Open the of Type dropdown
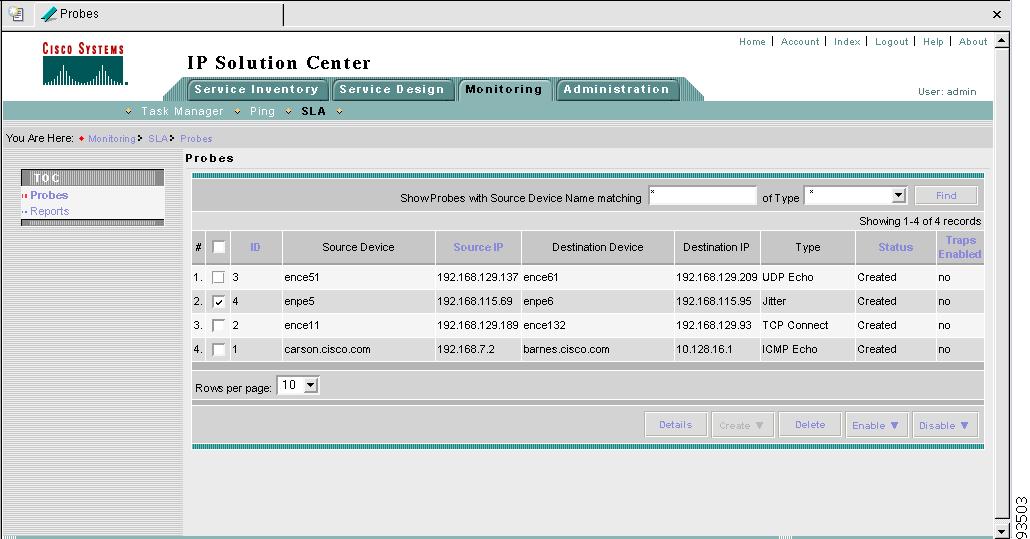Viewport: 1030px width, 539px height. pyautogui.click(x=899, y=196)
